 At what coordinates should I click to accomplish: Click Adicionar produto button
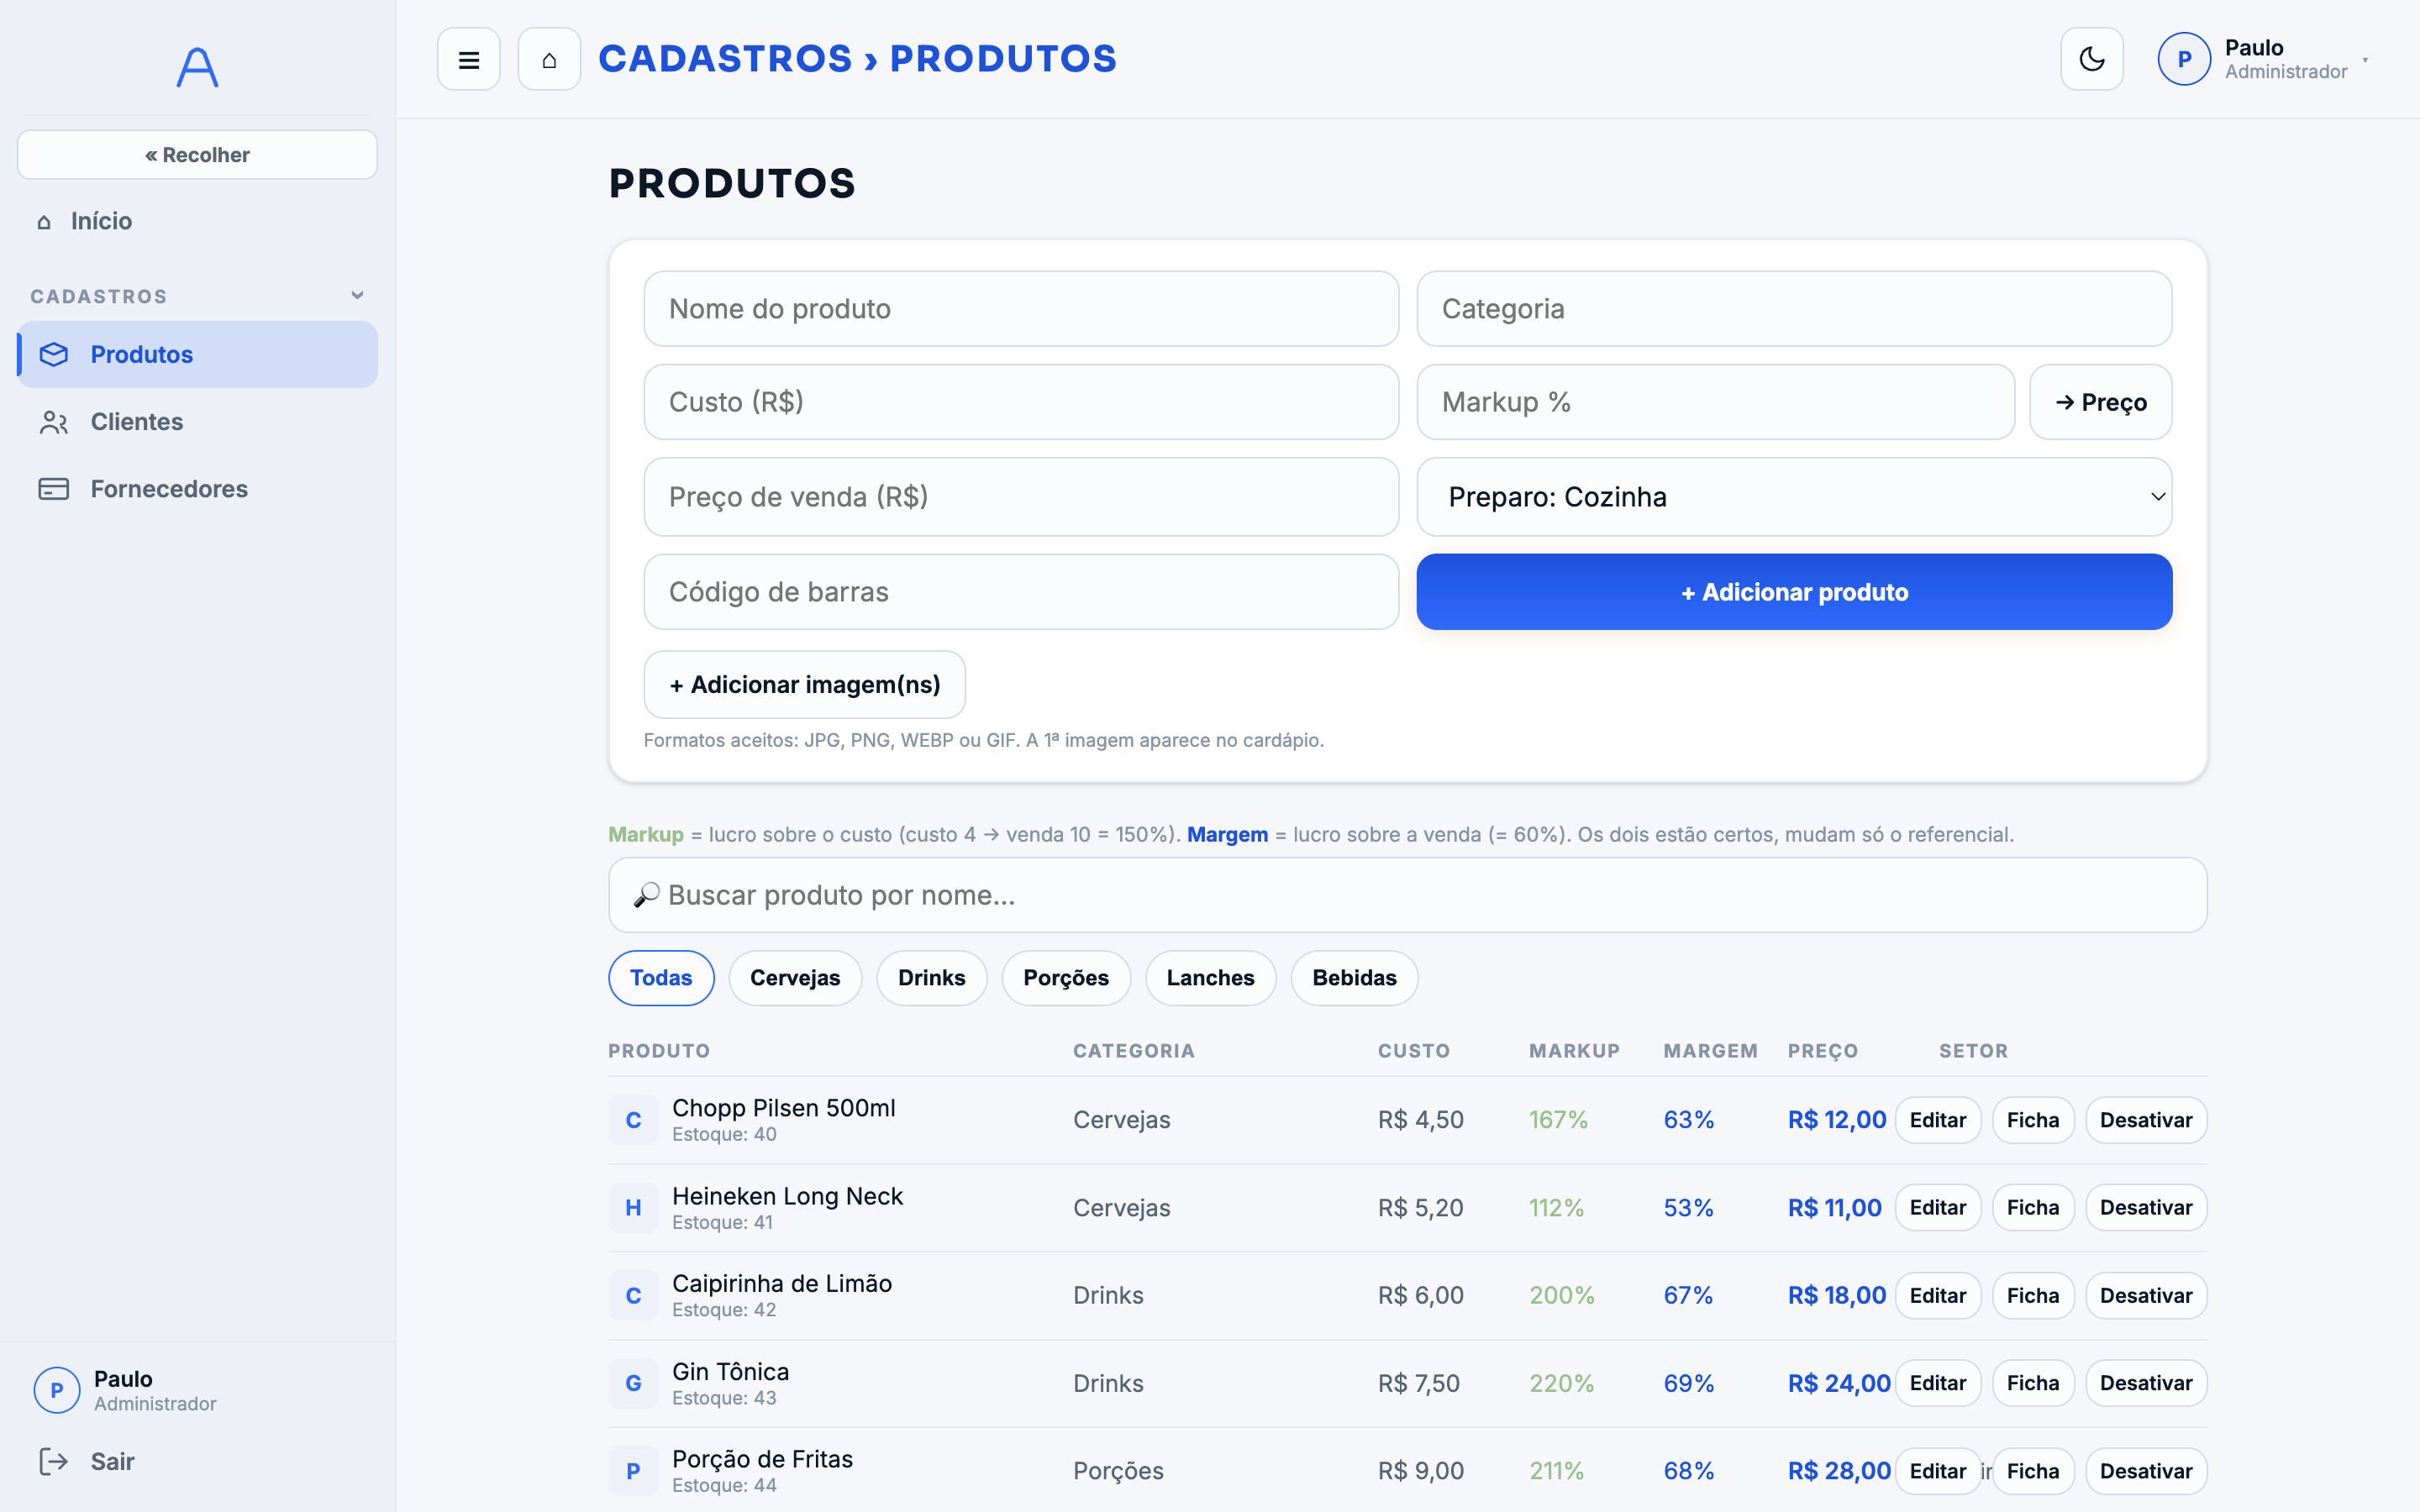tap(1794, 592)
